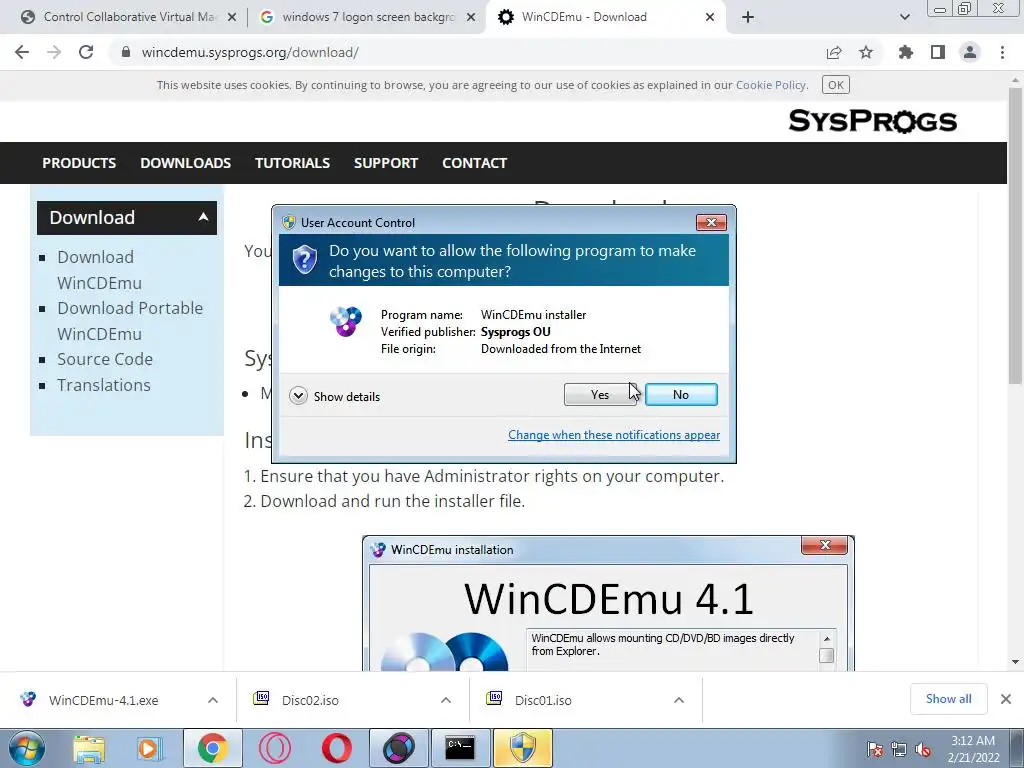Open the extensions puzzle icon

pos(905,52)
